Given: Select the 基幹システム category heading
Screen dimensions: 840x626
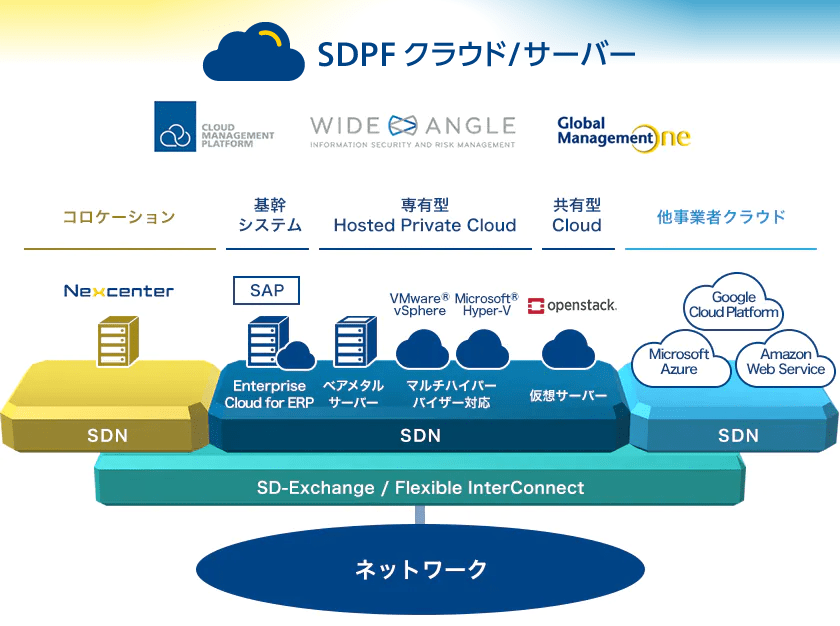Looking at the screenshot, I should [269, 215].
